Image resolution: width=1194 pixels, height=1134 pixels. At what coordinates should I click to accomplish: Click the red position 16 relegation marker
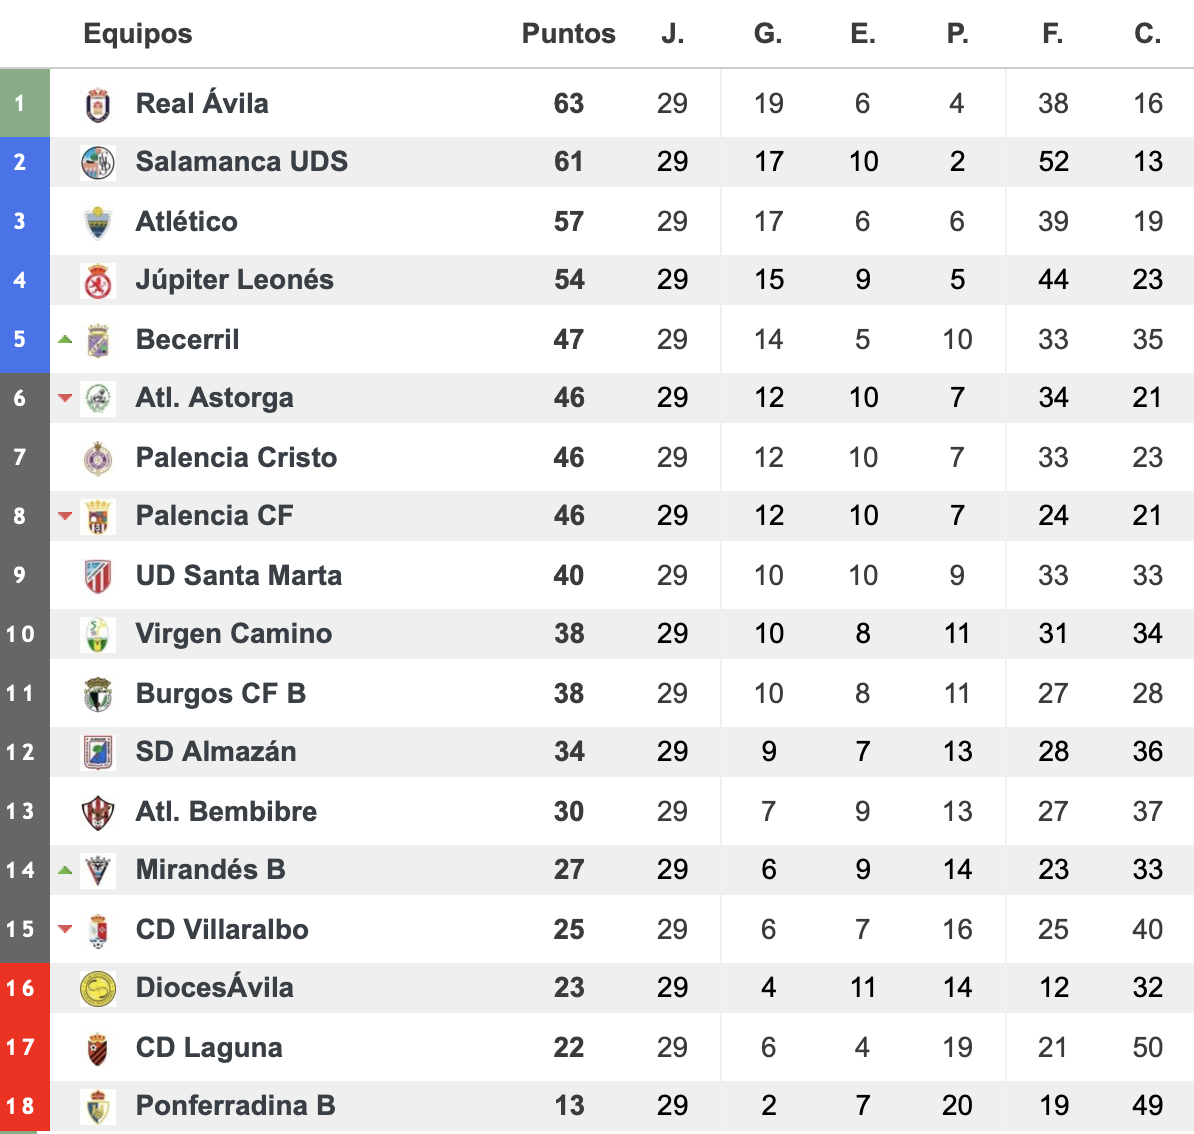24,988
